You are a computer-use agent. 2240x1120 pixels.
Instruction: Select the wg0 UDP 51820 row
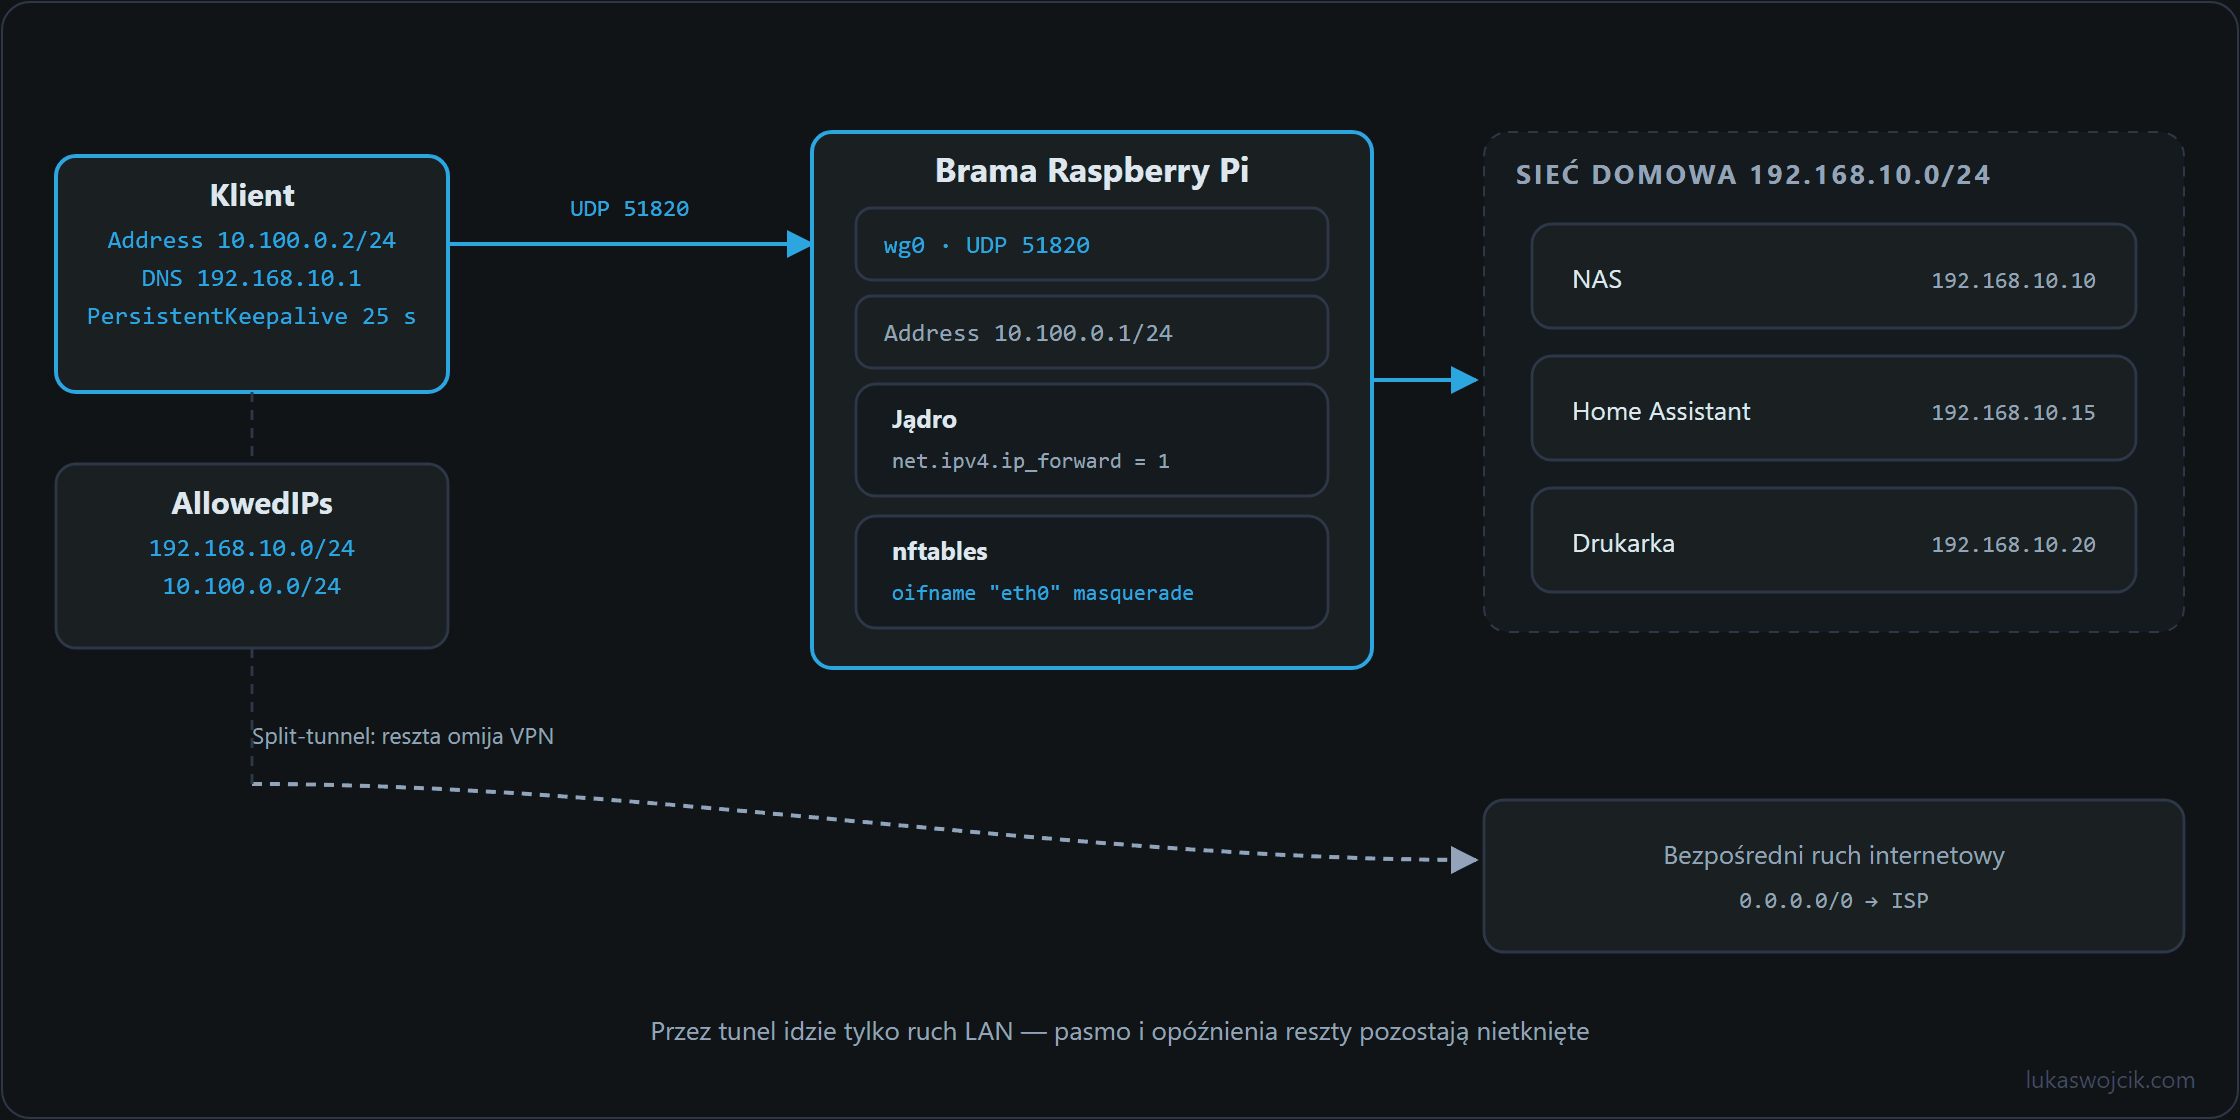pos(1092,244)
